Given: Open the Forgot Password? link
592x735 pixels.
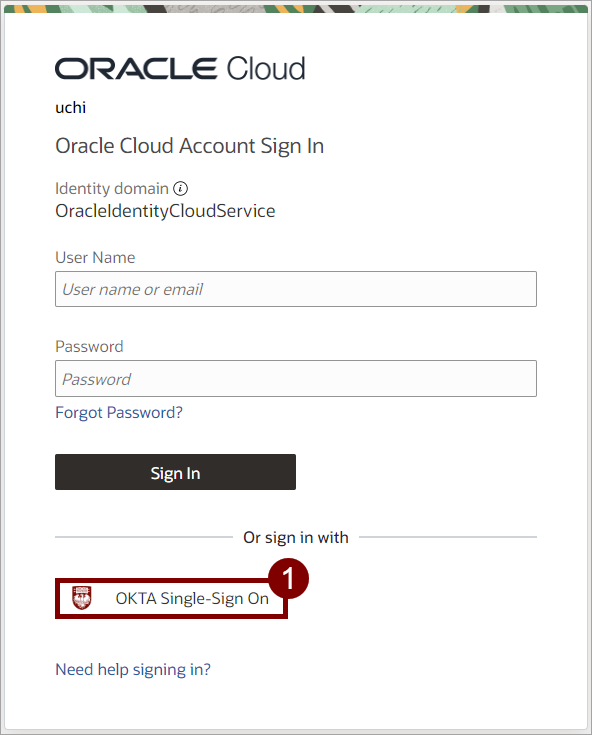Looking at the screenshot, I should [119, 412].
